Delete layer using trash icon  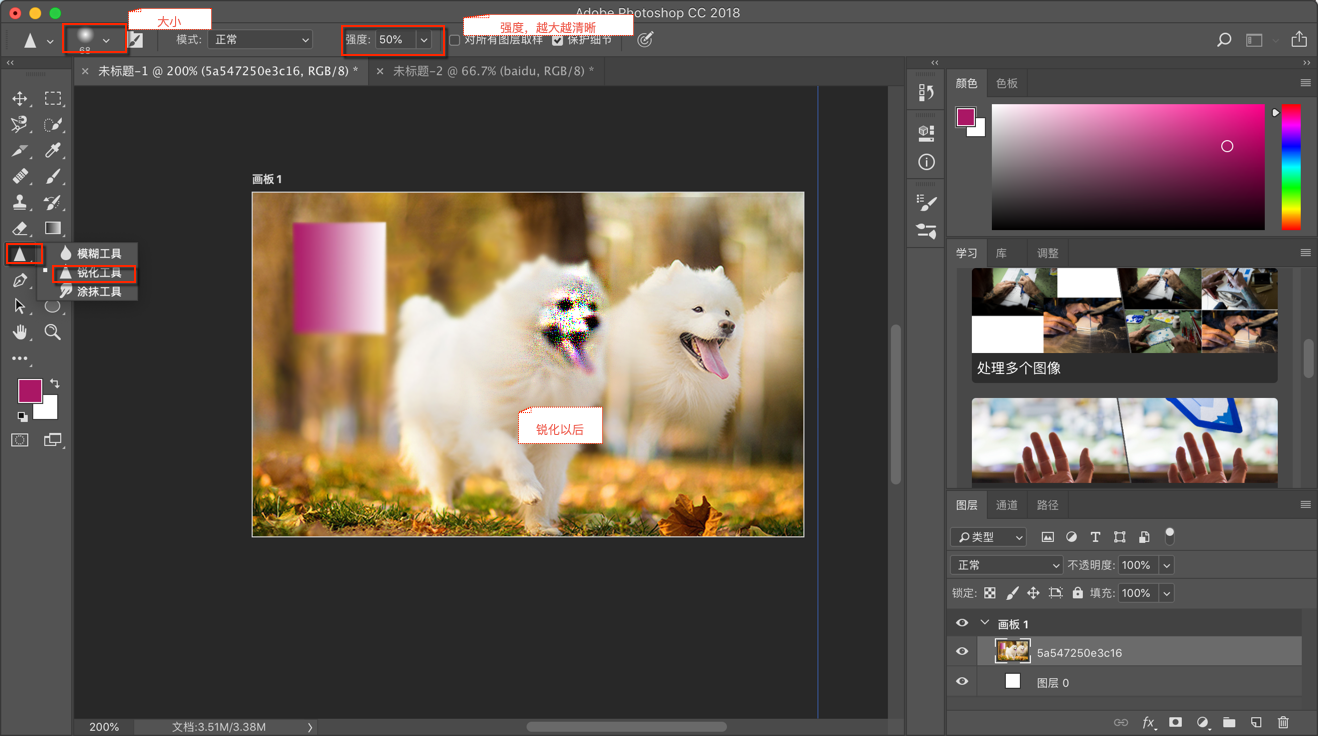coord(1283,722)
